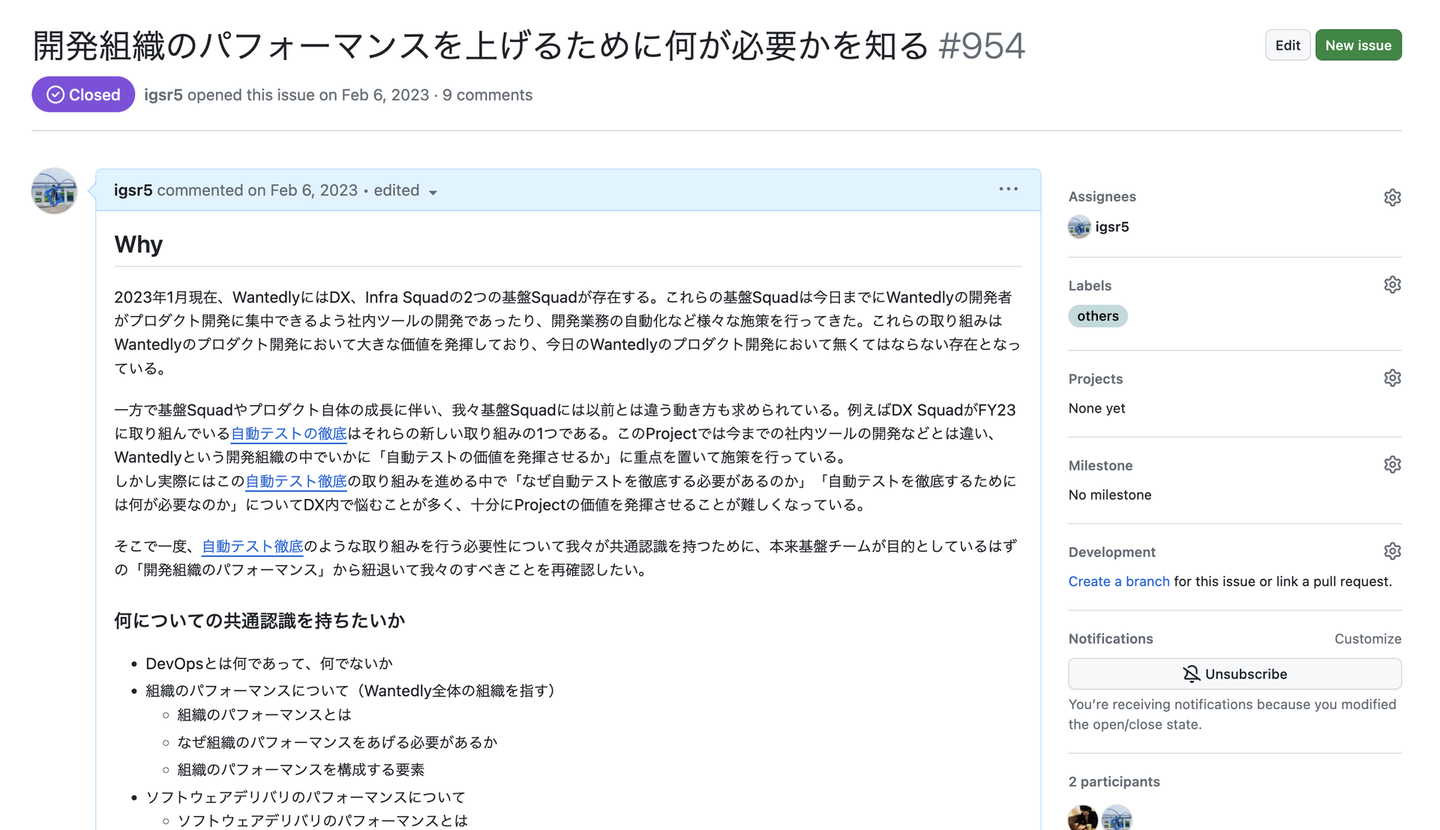Viewport: 1440px width, 830px height.
Task: Click the comment date Feb 6, 2023
Action: coord(313,190)
